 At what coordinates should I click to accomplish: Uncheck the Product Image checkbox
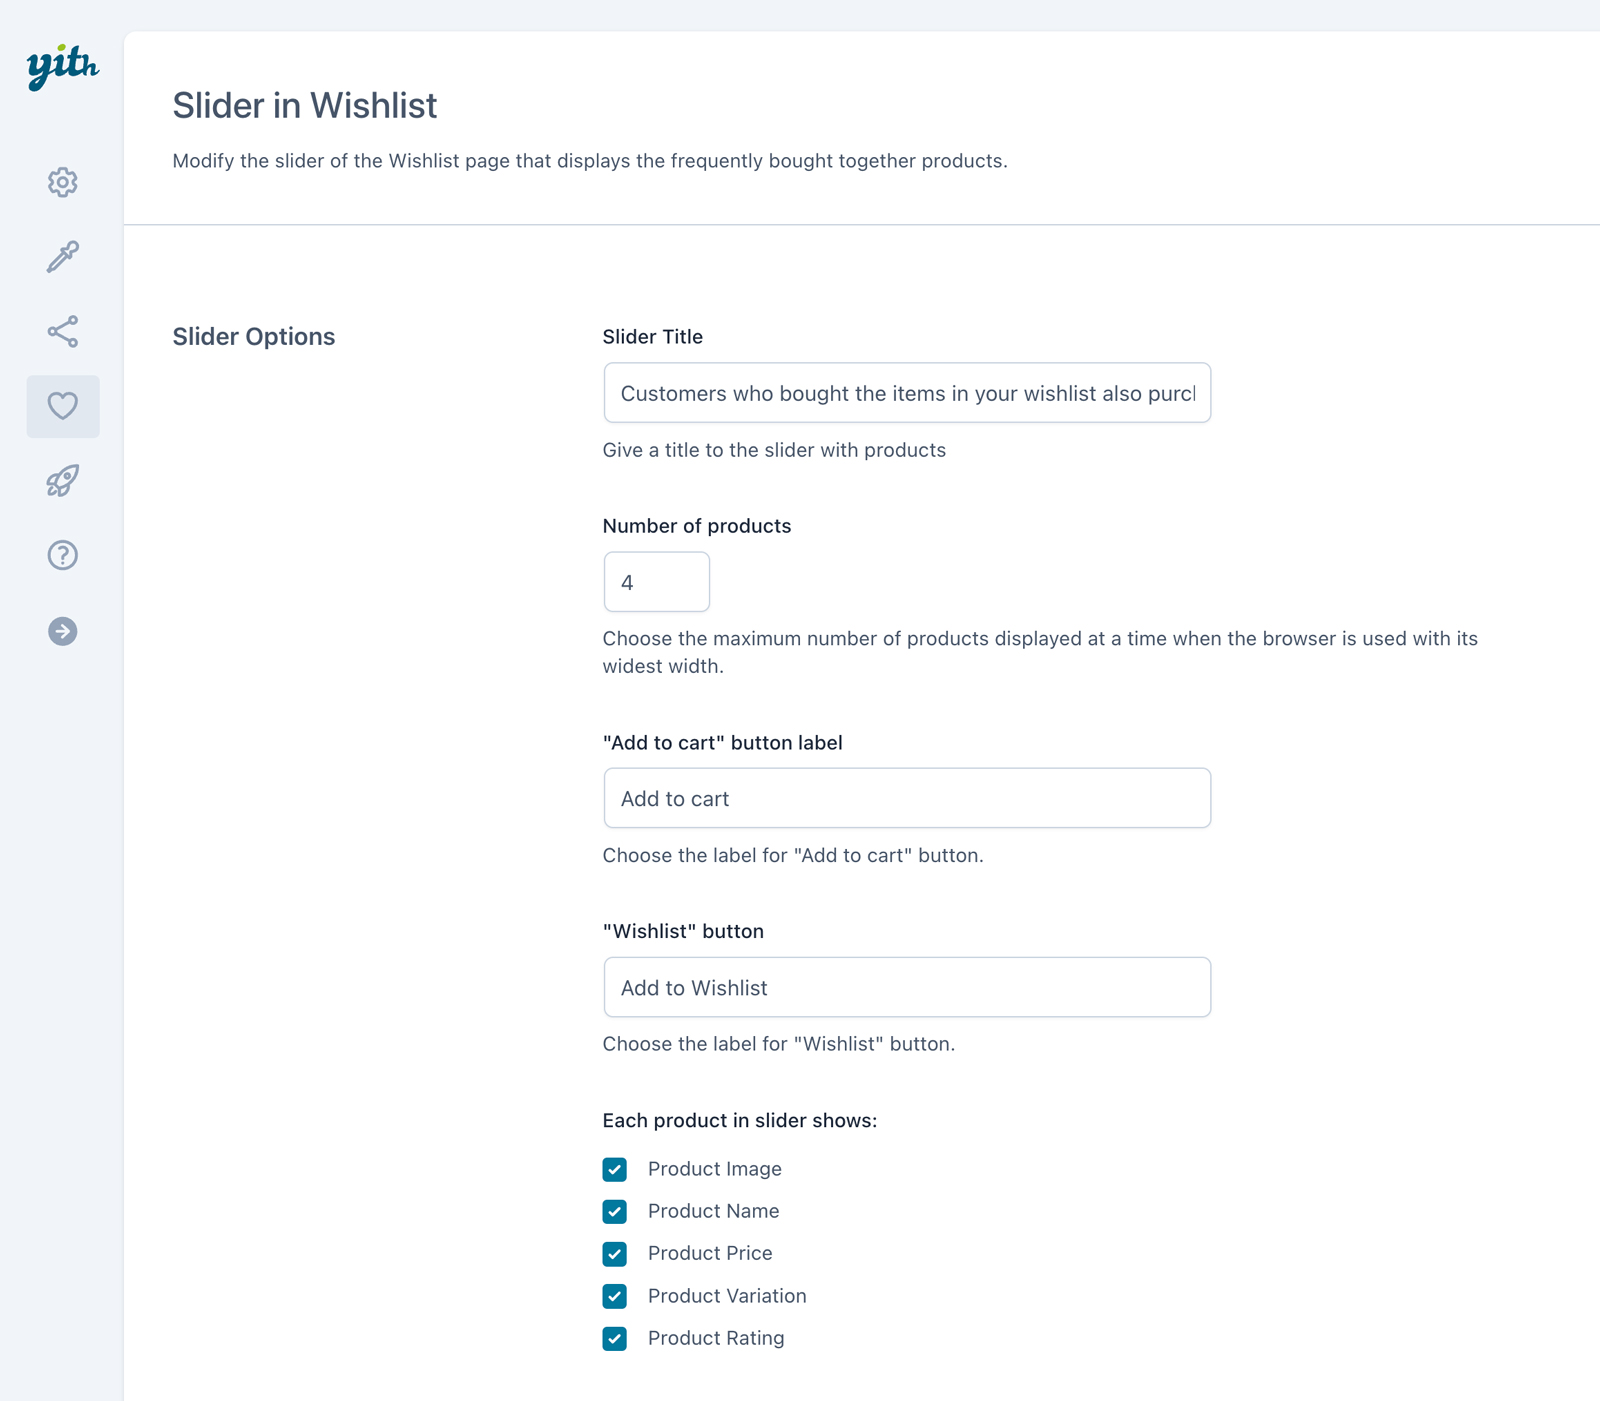(x=615, y=1169)
